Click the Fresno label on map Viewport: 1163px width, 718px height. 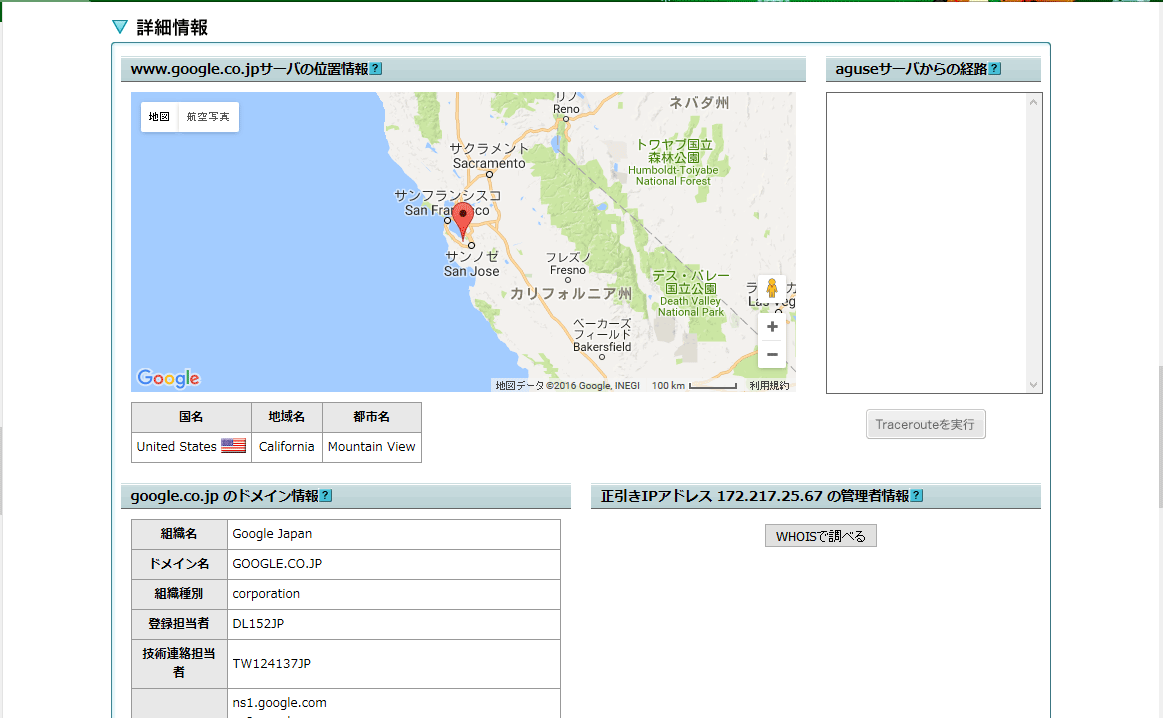(568, 270)
